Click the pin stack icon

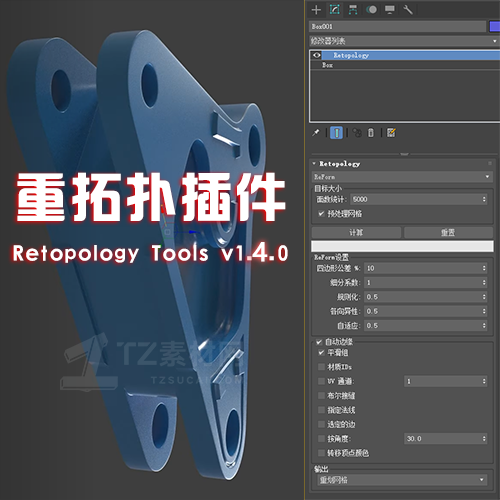click(315, 133)
